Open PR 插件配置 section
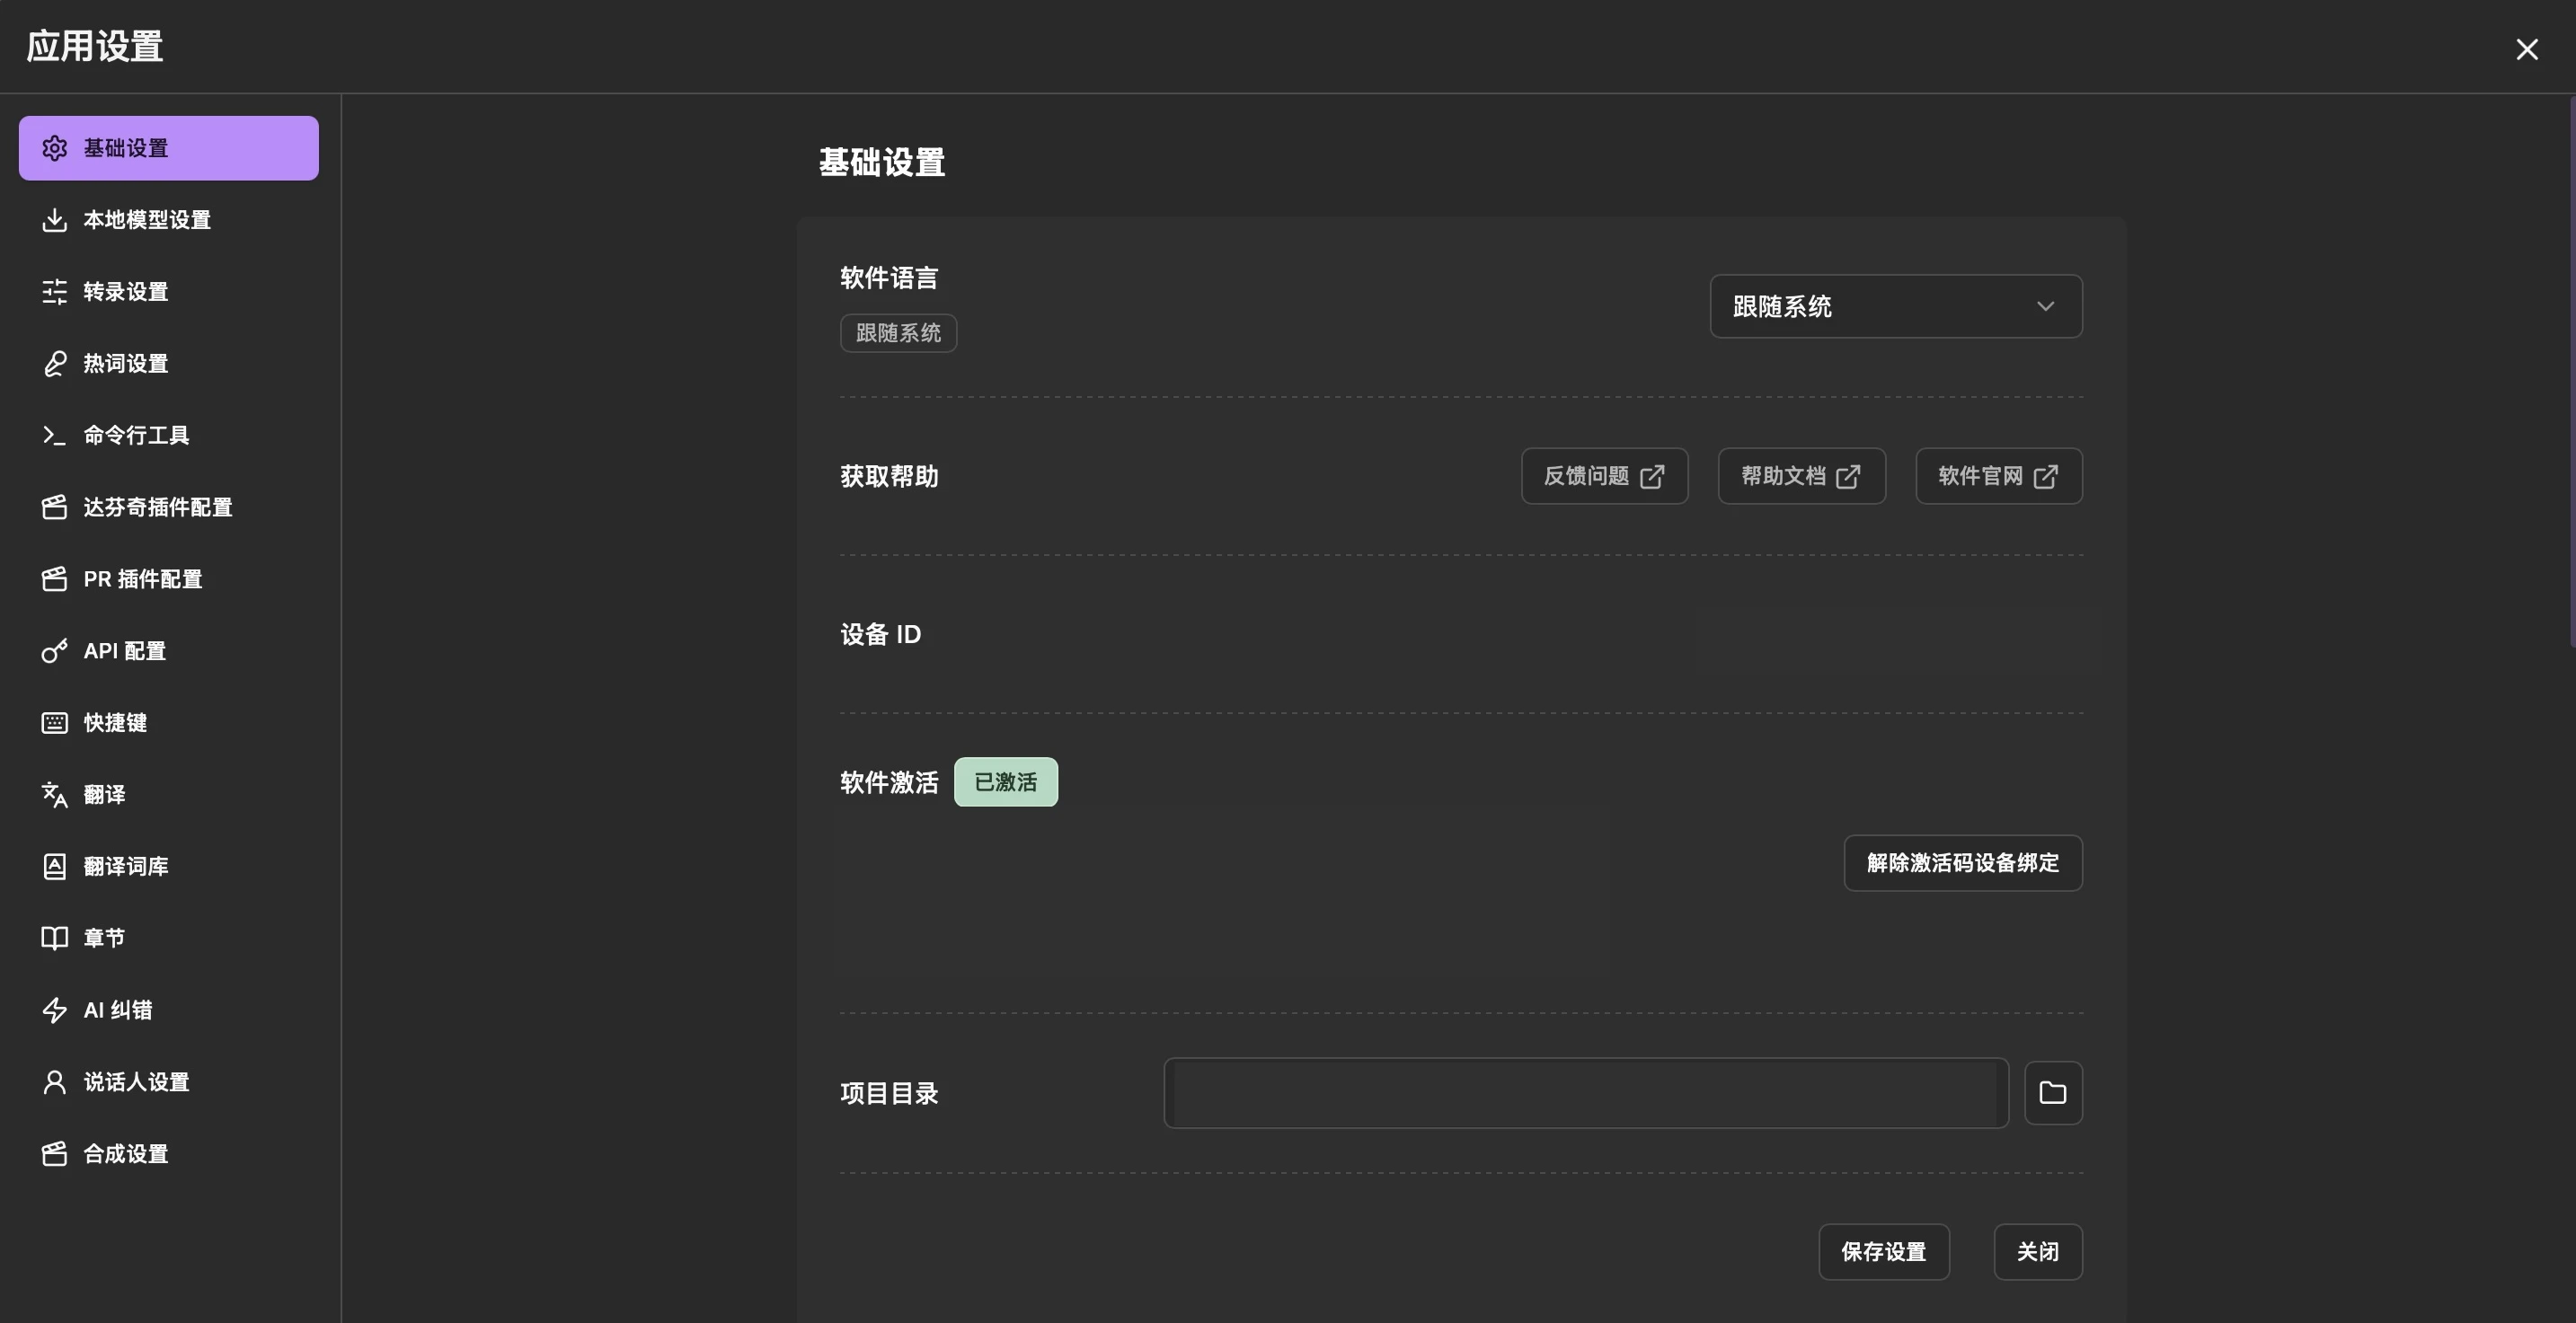The image size is (2576, 1323). click(169, 579)
